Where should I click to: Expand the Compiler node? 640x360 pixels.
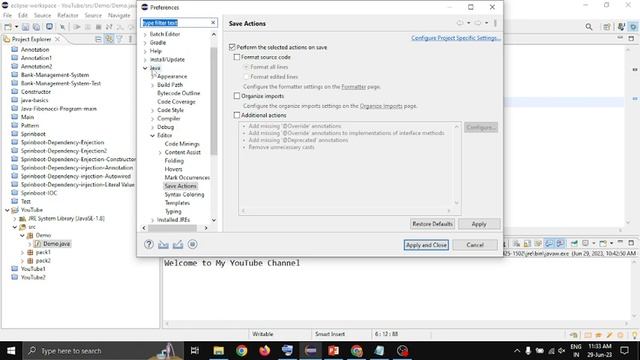click(153, 119)
